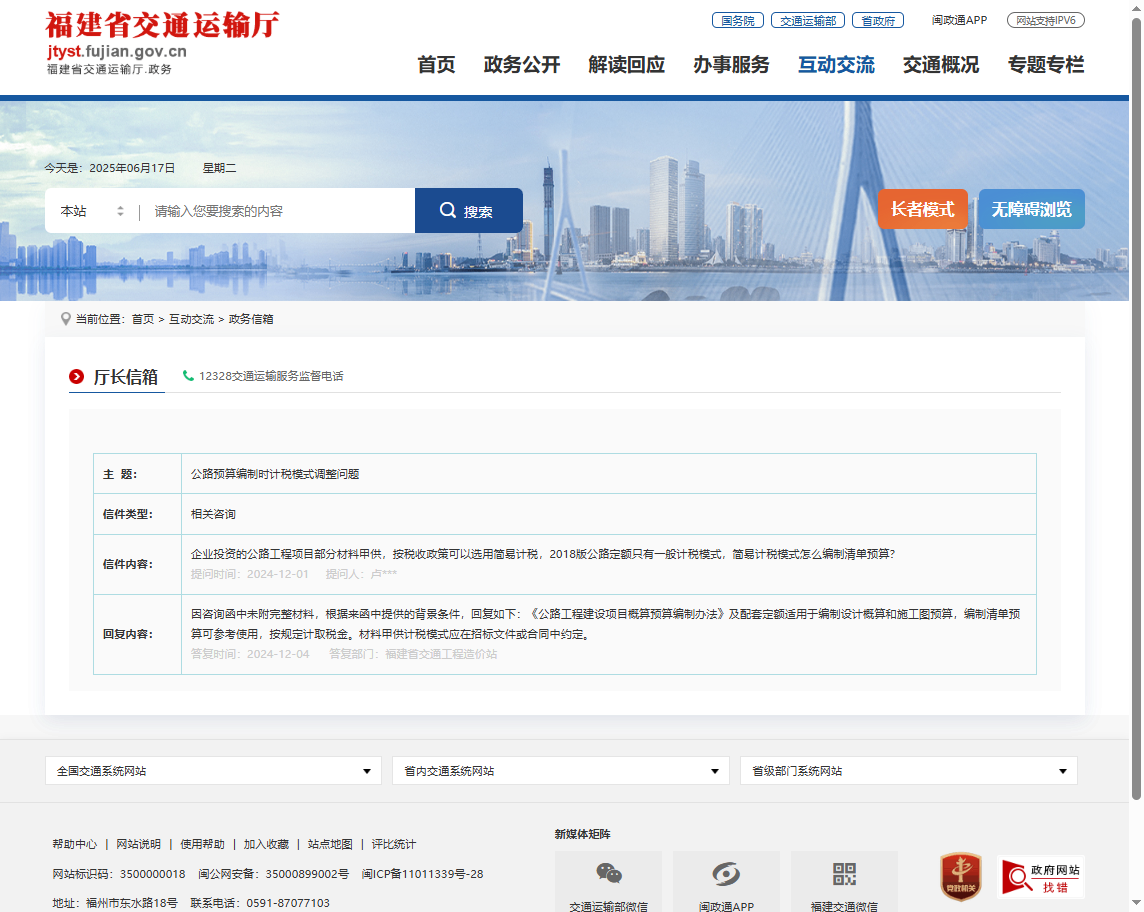This screenshot has width=1144, height=912.
Task: Enable 长者模式 elder mode
Action: click(x=922, y=210)
